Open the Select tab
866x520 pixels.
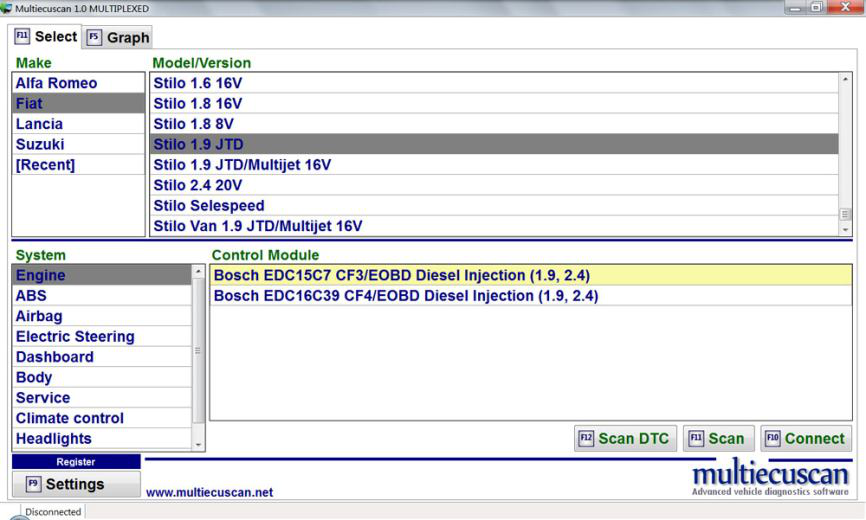click(x=45, y=37)
